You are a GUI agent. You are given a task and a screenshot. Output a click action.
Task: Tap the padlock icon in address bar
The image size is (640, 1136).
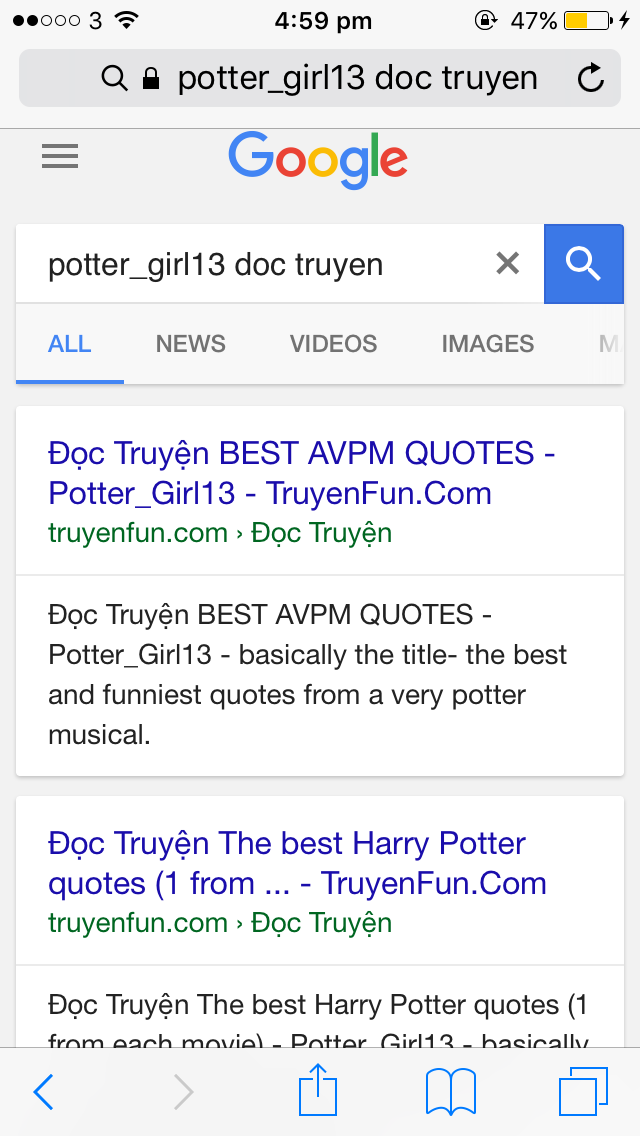[x=151, y=78]
